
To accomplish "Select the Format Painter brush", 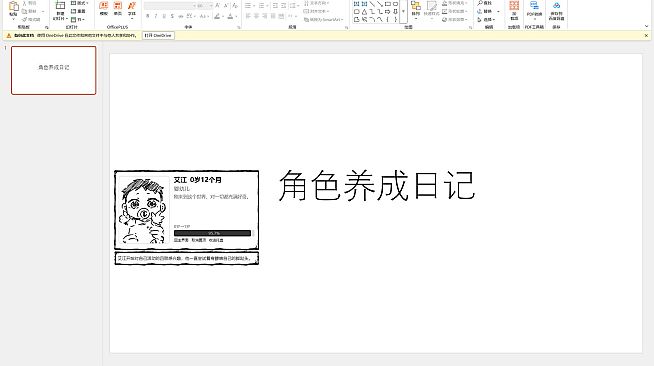I will tap(25, 19).
